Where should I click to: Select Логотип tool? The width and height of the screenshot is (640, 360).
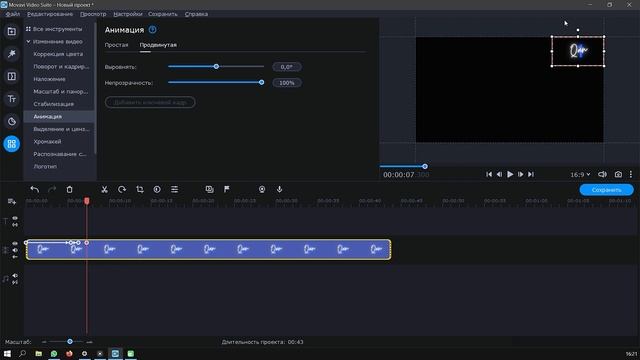[x=45, y=167]
